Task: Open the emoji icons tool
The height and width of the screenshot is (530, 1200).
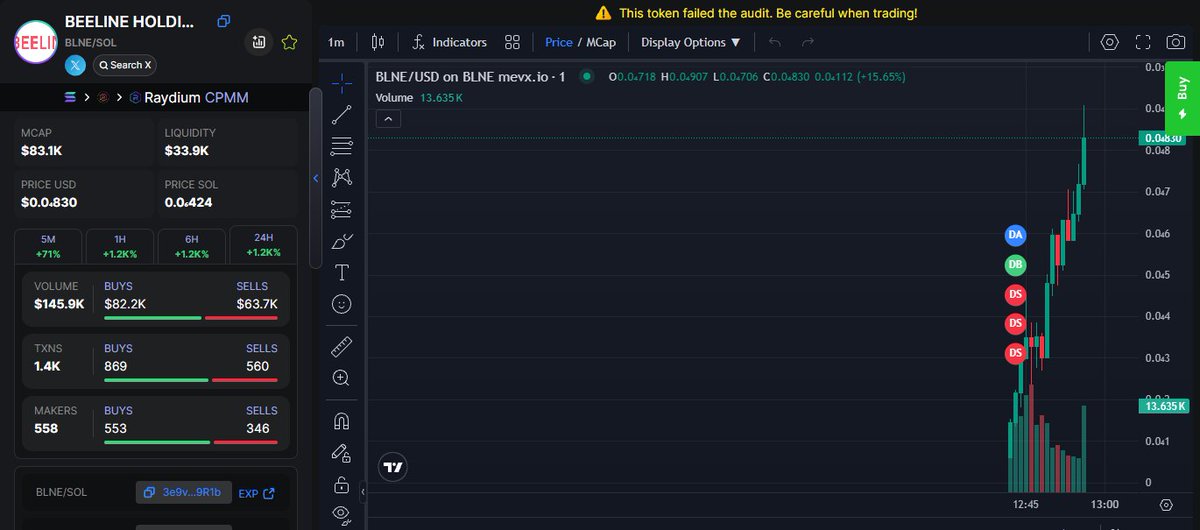Action: tap(341, 304)
